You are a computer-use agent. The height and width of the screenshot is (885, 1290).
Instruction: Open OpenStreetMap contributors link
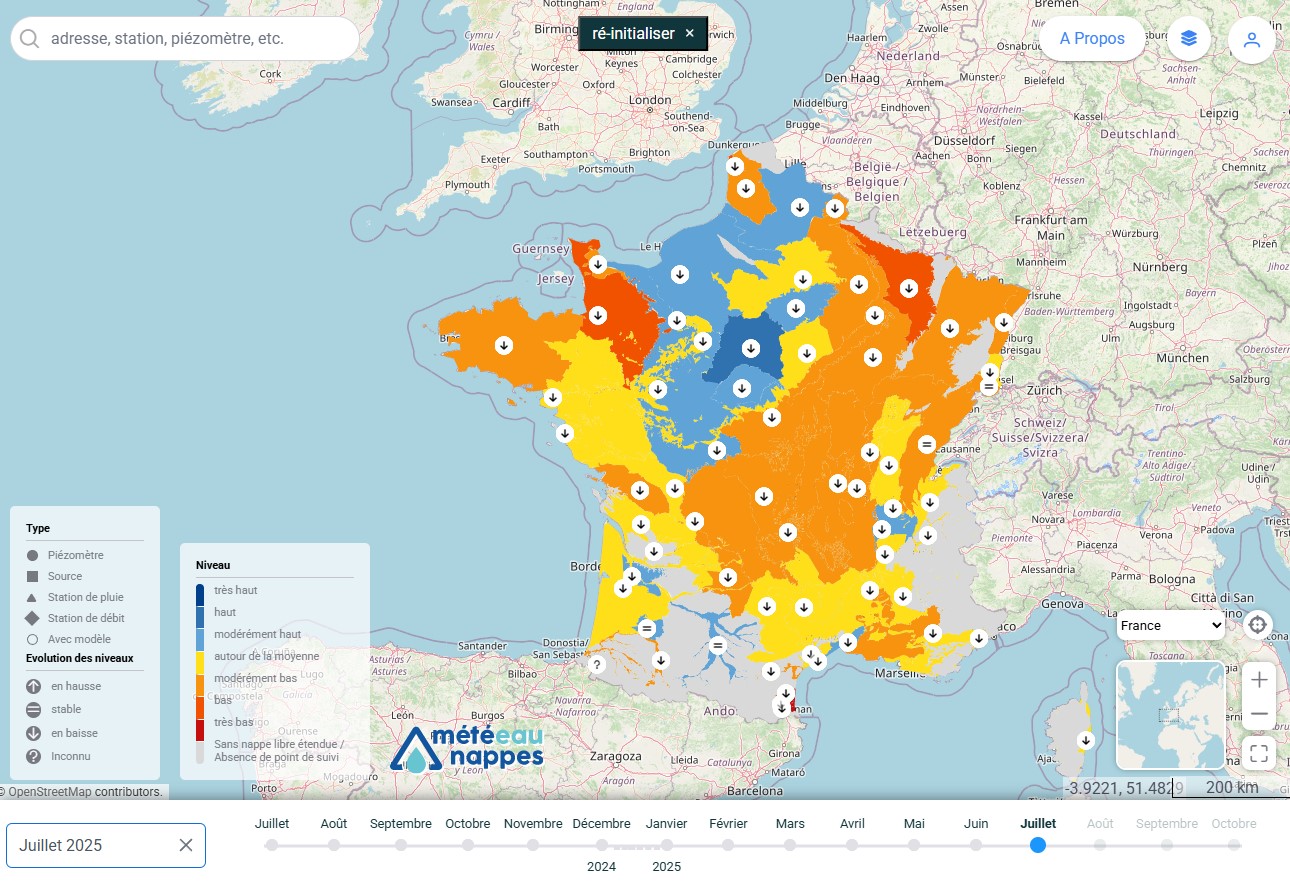click(x=85, y=792)
